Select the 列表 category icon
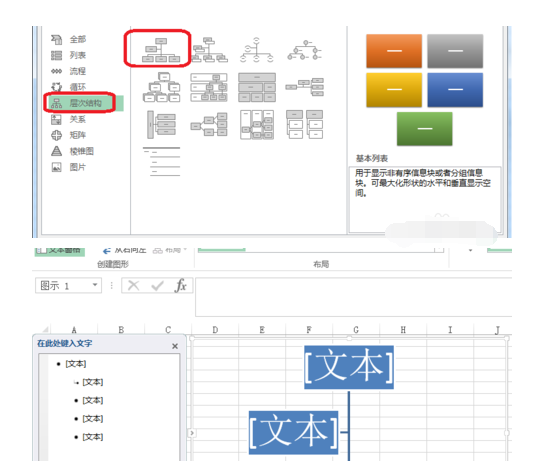Viewport: 535px width, 466px height. click(56, 55)
